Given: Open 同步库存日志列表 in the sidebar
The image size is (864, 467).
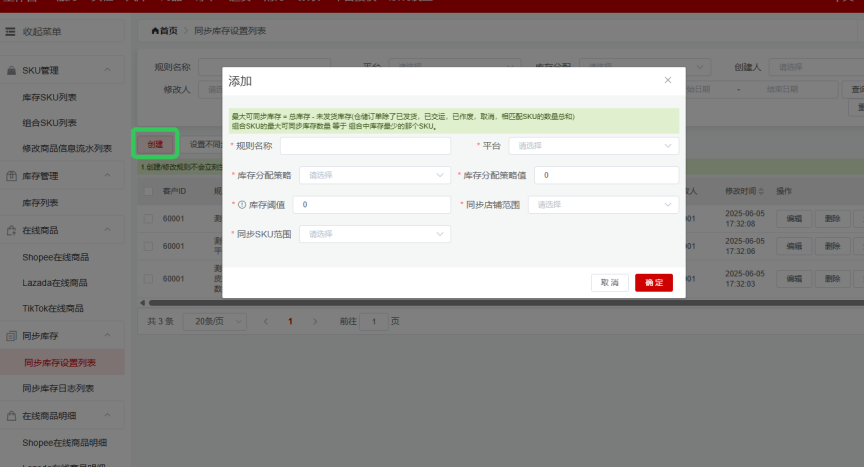Looking at the screenshot, I should (58, 388).
